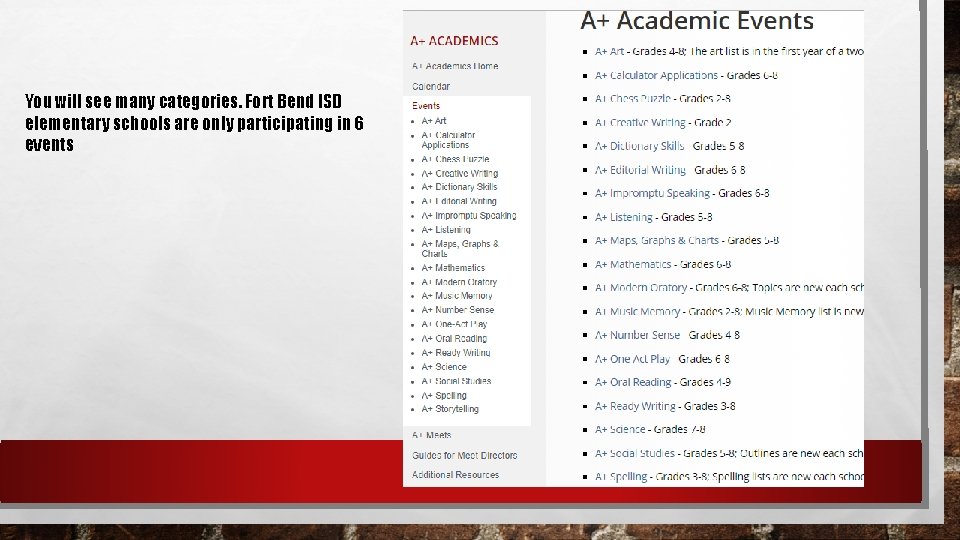Open A+ Science in sidebar
960x540 pixels.
[x=444, y=367]
